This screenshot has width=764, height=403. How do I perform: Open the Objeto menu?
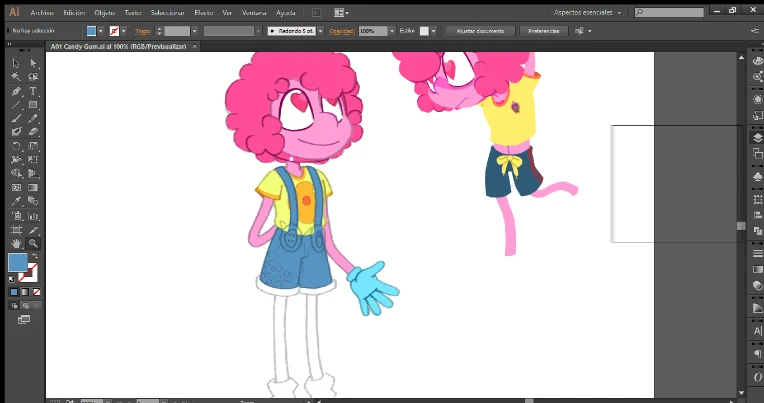click(104, 13)
